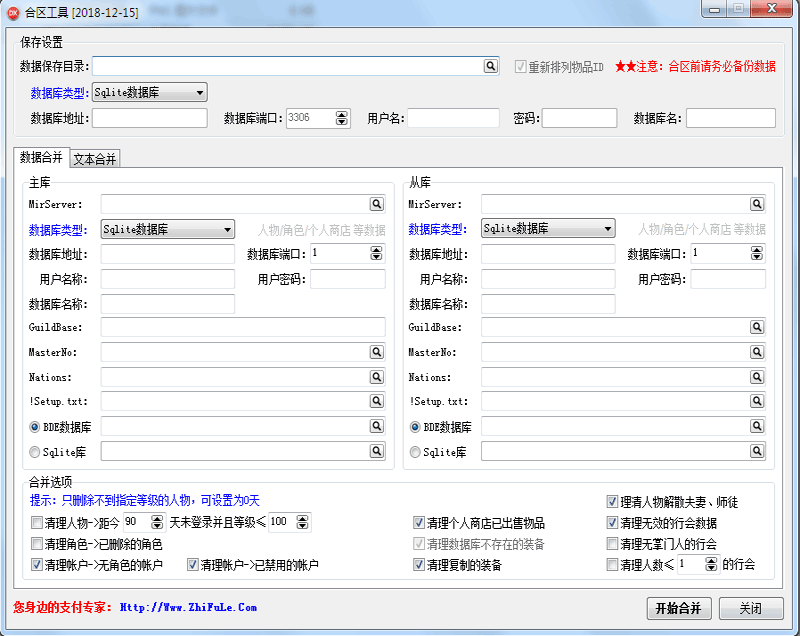Screen dimensions: 800x636
Task: Browse for the 从库 Sqlite库 file
Action: click(x=757, y=451)
